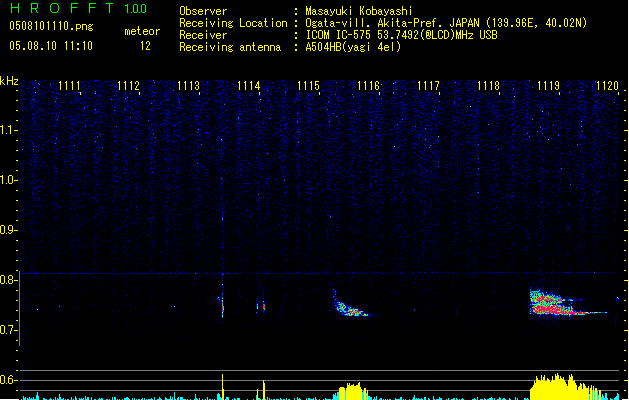629x400 pixels.
Task: Click the 1120 time marker
Action: pos(608,86)
